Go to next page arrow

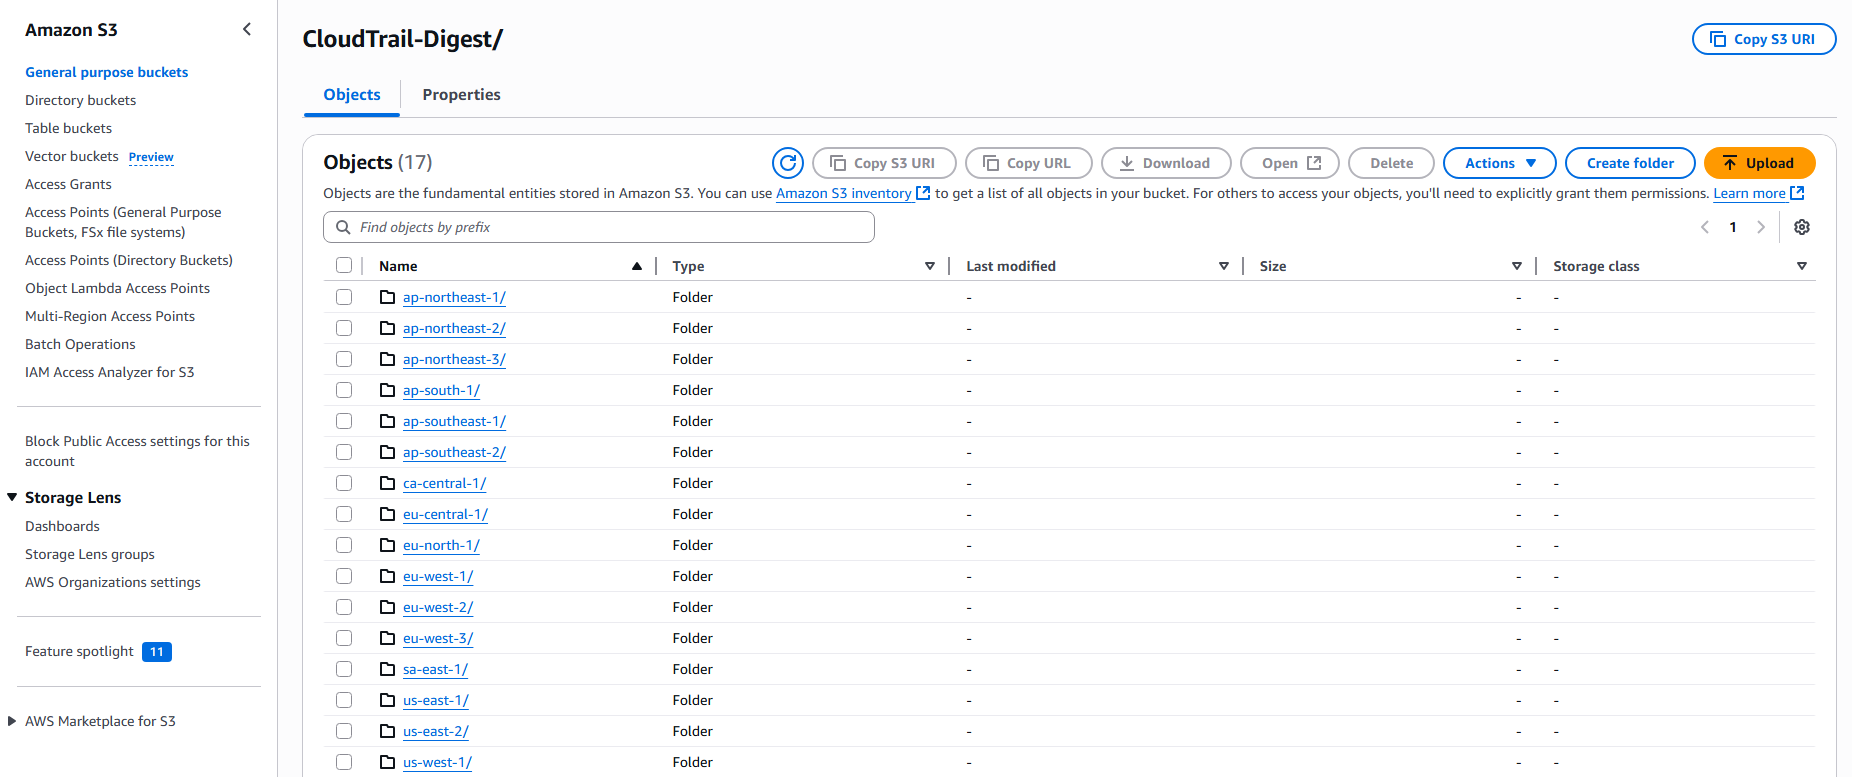tap(1761, 227)
